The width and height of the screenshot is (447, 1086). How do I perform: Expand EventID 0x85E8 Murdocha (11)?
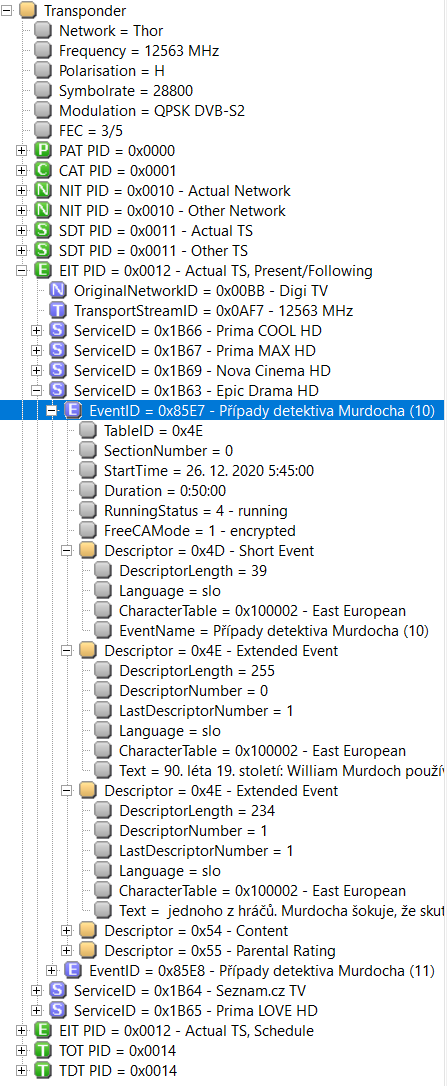coord(52,971)
